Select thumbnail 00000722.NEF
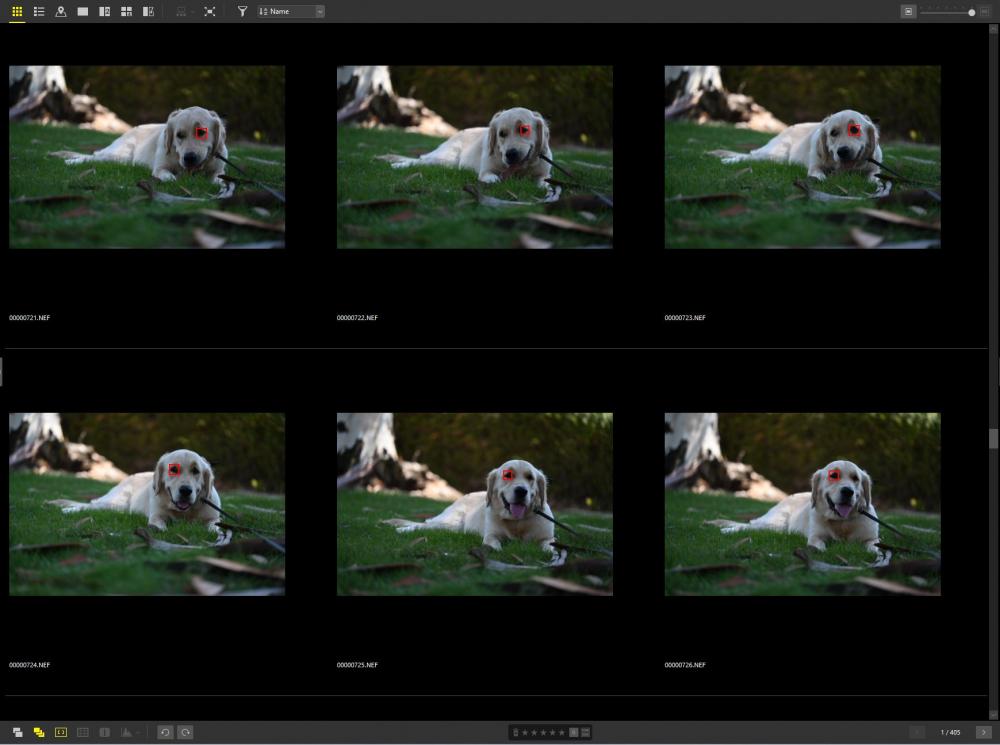Image resolution: width=1000 pixels, height=745 pixels. click(474, 157)
